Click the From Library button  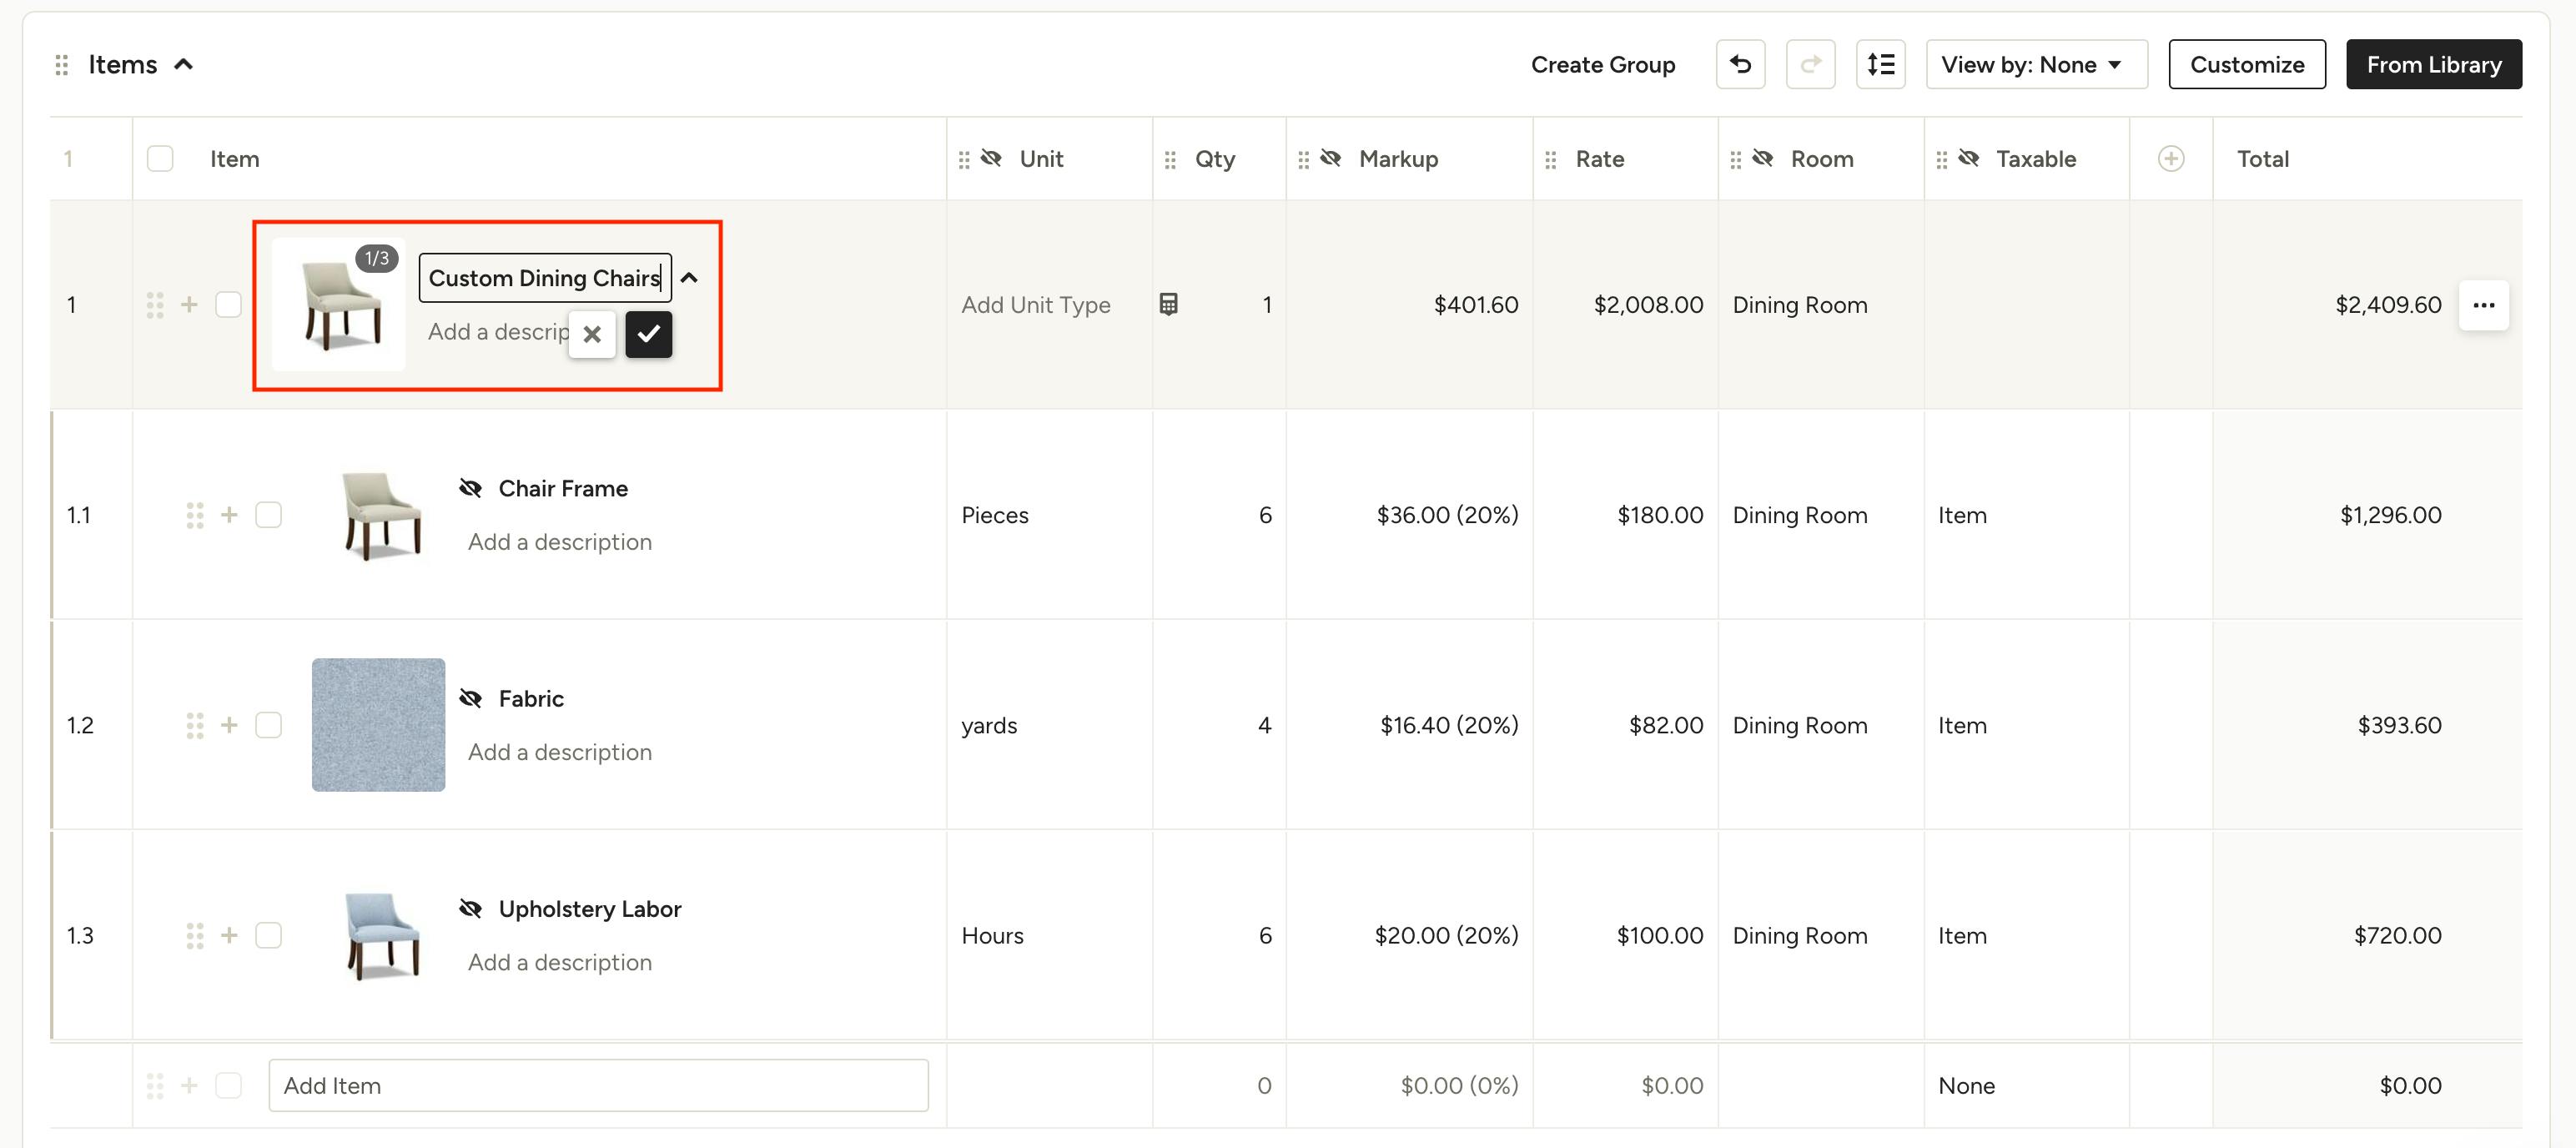(2433, 65)
